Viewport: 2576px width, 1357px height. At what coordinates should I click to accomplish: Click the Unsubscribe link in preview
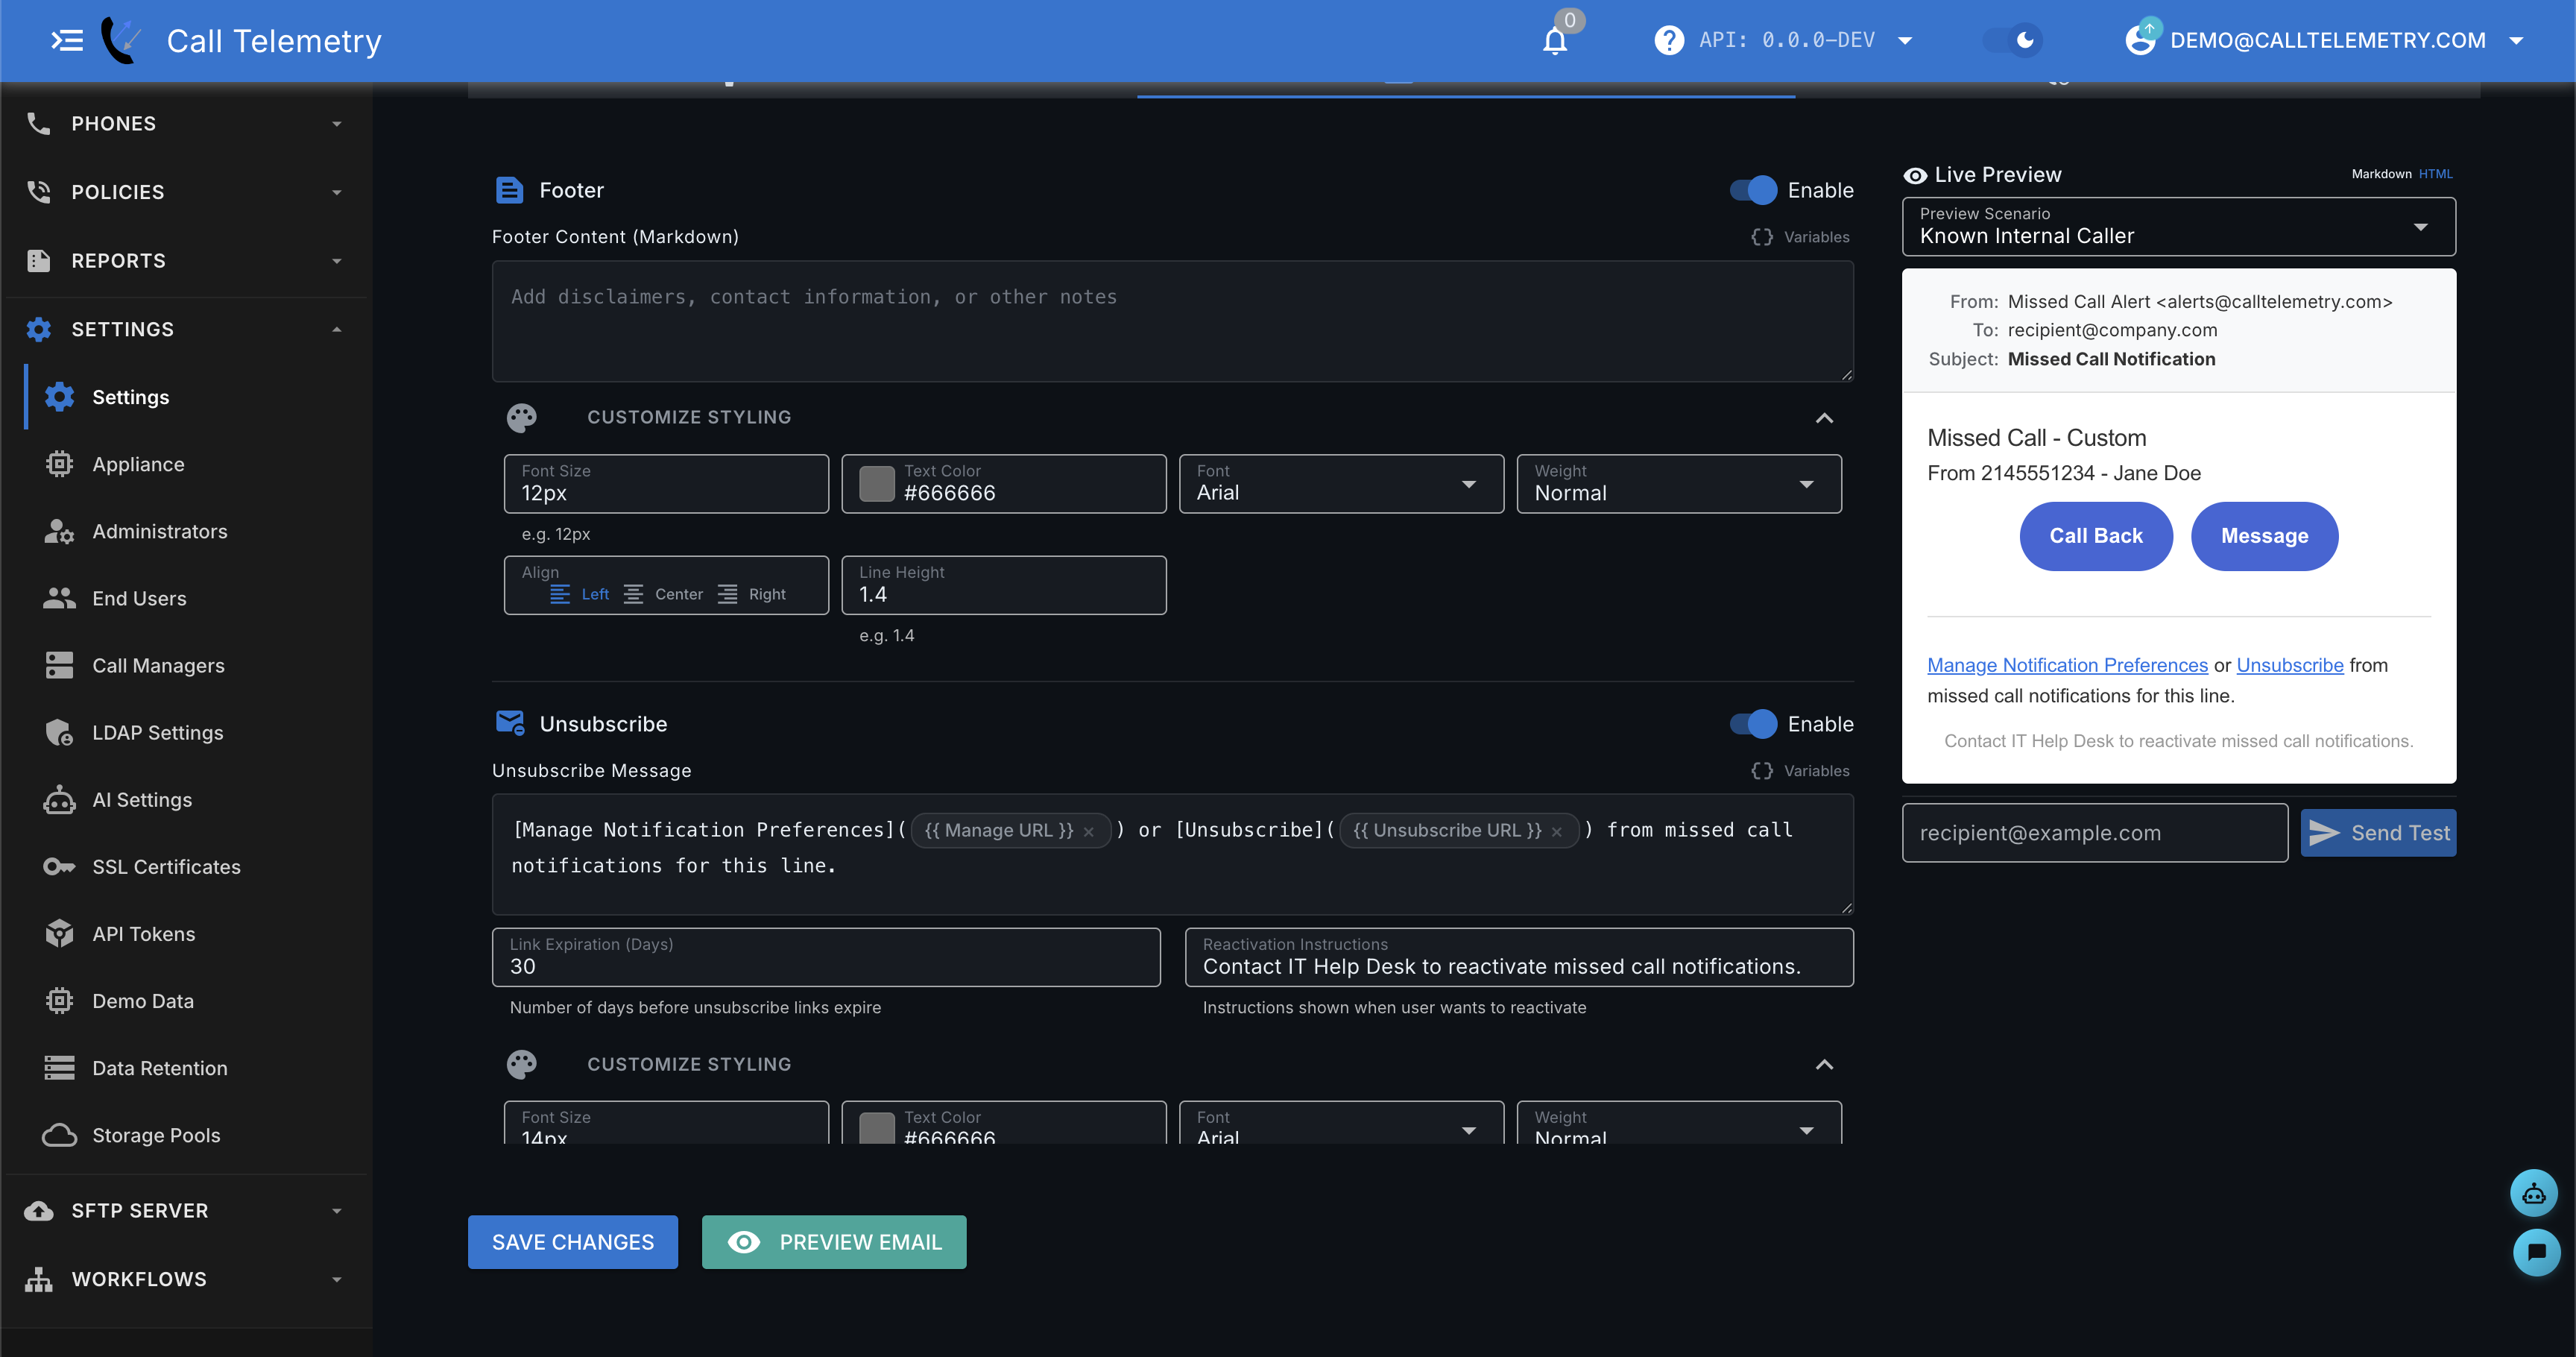pyautogui.click(x=2290, y=665)
